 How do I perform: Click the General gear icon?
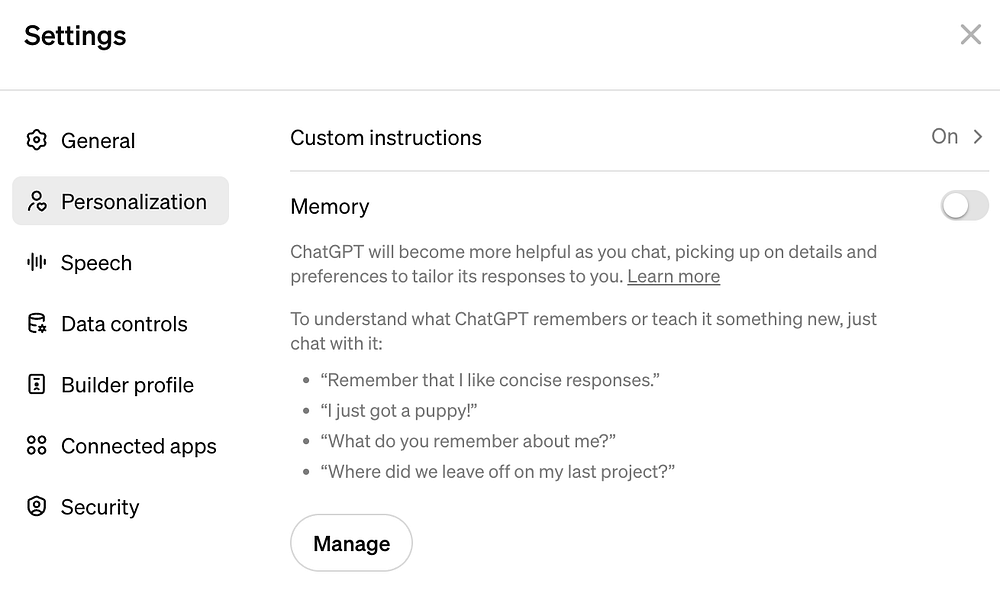(37, 140)
